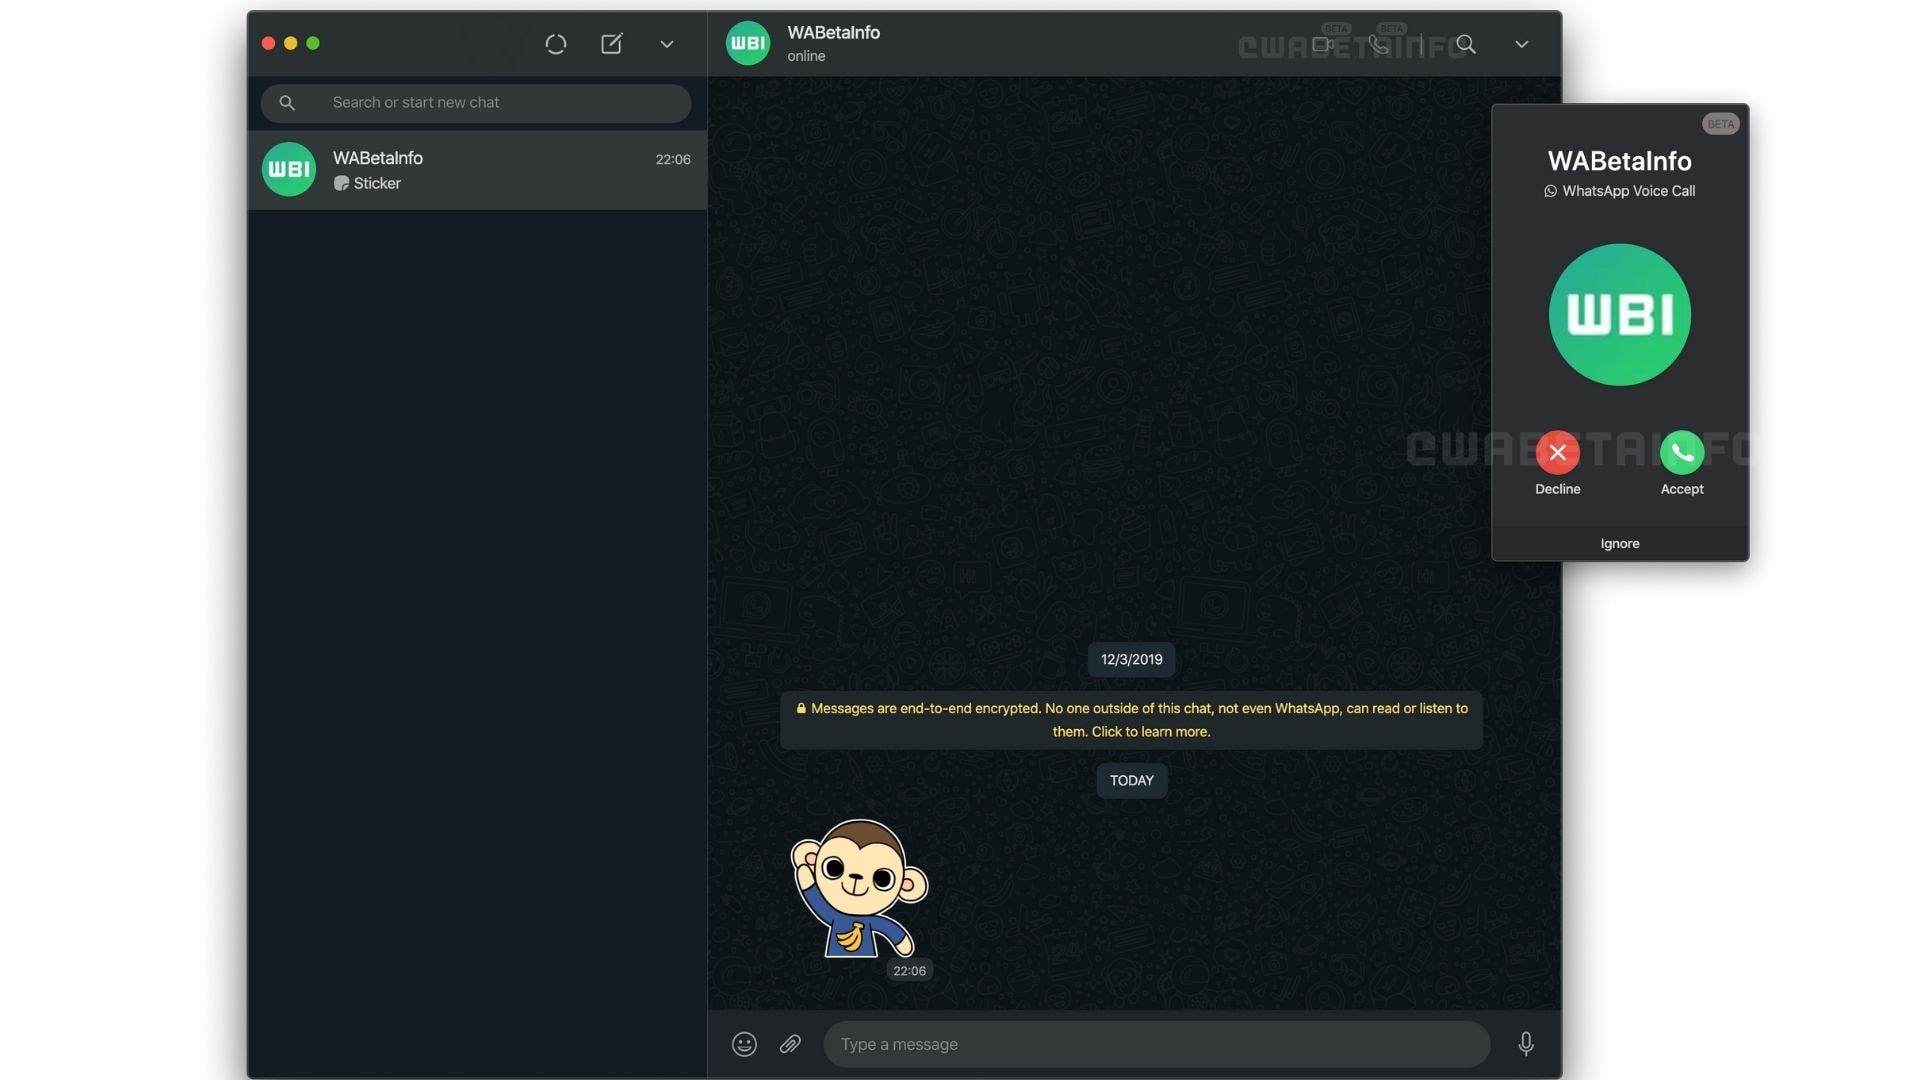
Task: Click the search or start new chat field
Action: (476, 103)
